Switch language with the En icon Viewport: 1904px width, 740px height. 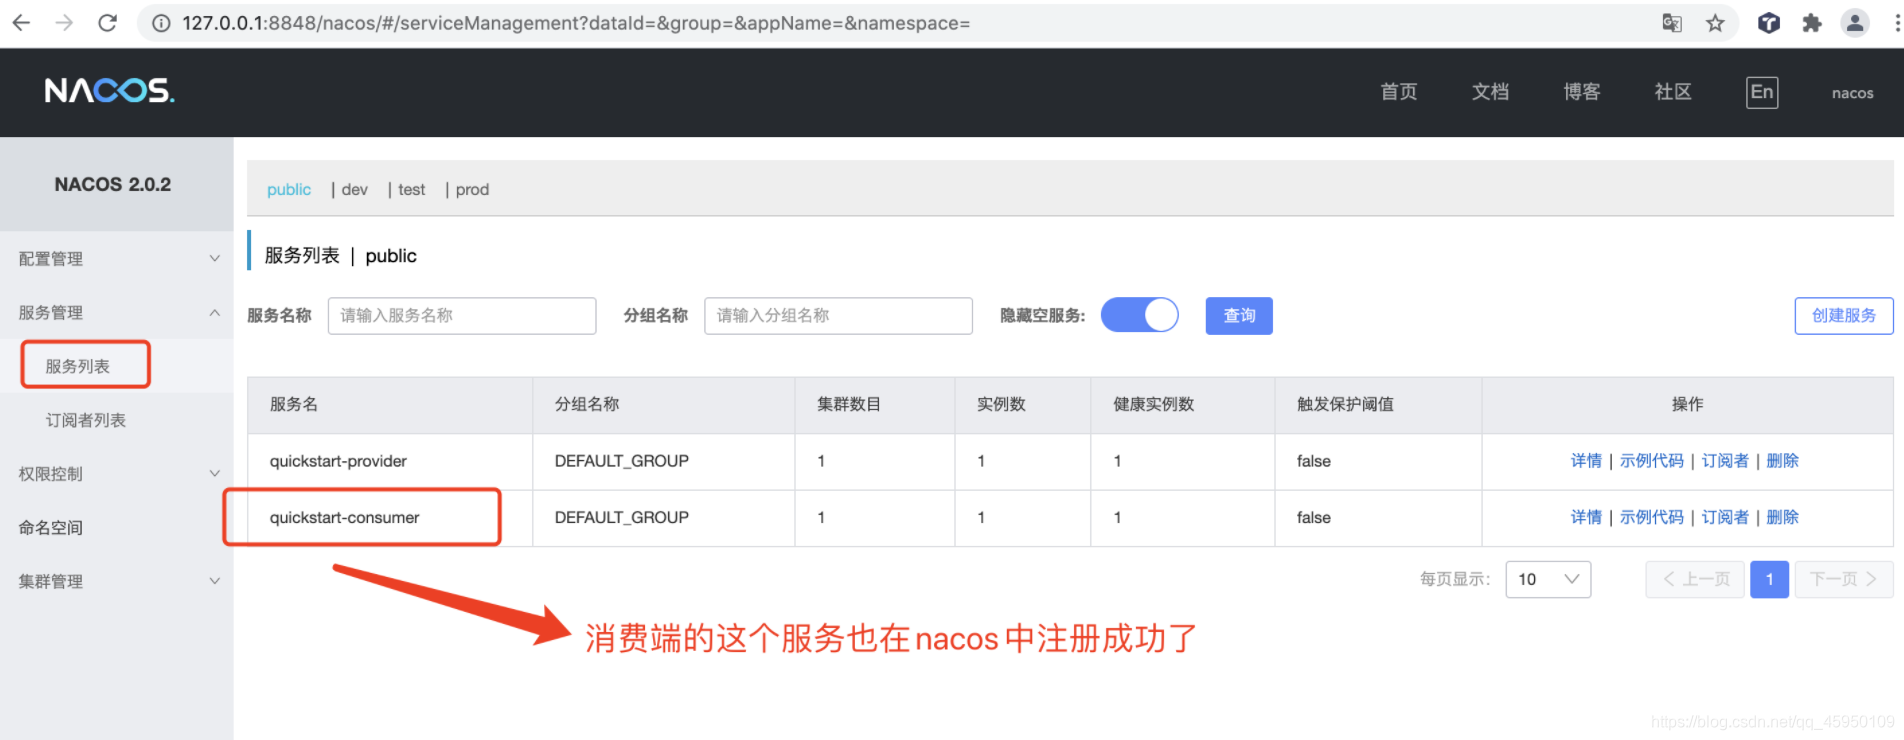click(1762, 92)
